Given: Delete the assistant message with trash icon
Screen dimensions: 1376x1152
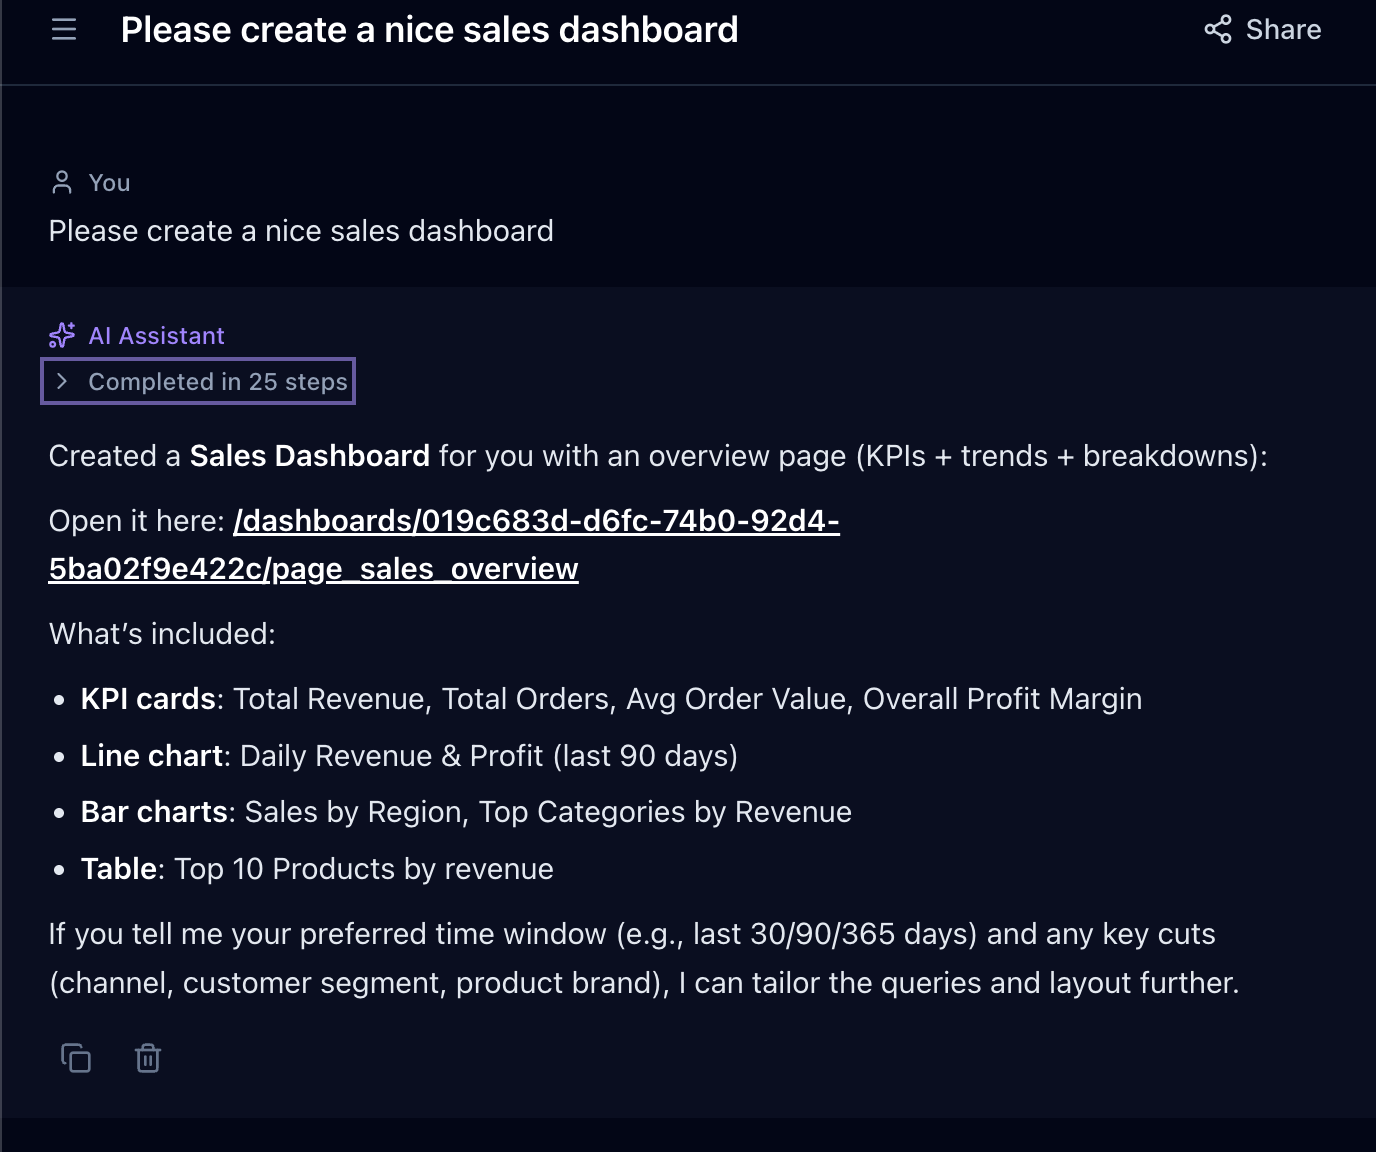Looking at the screenshot, I should [148, 1058].
